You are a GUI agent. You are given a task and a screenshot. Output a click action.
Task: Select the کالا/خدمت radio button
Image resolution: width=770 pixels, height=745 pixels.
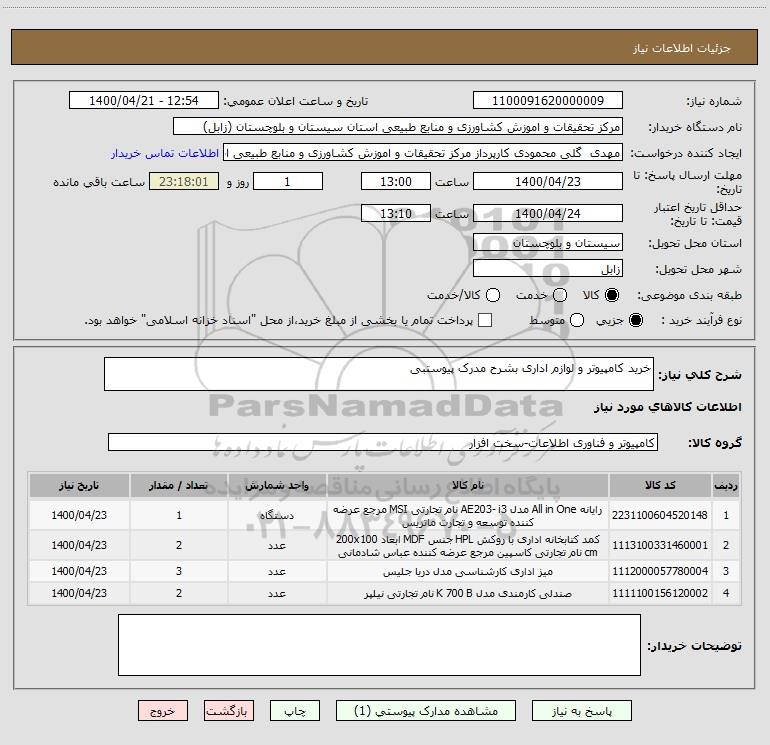tap(493, 295)
